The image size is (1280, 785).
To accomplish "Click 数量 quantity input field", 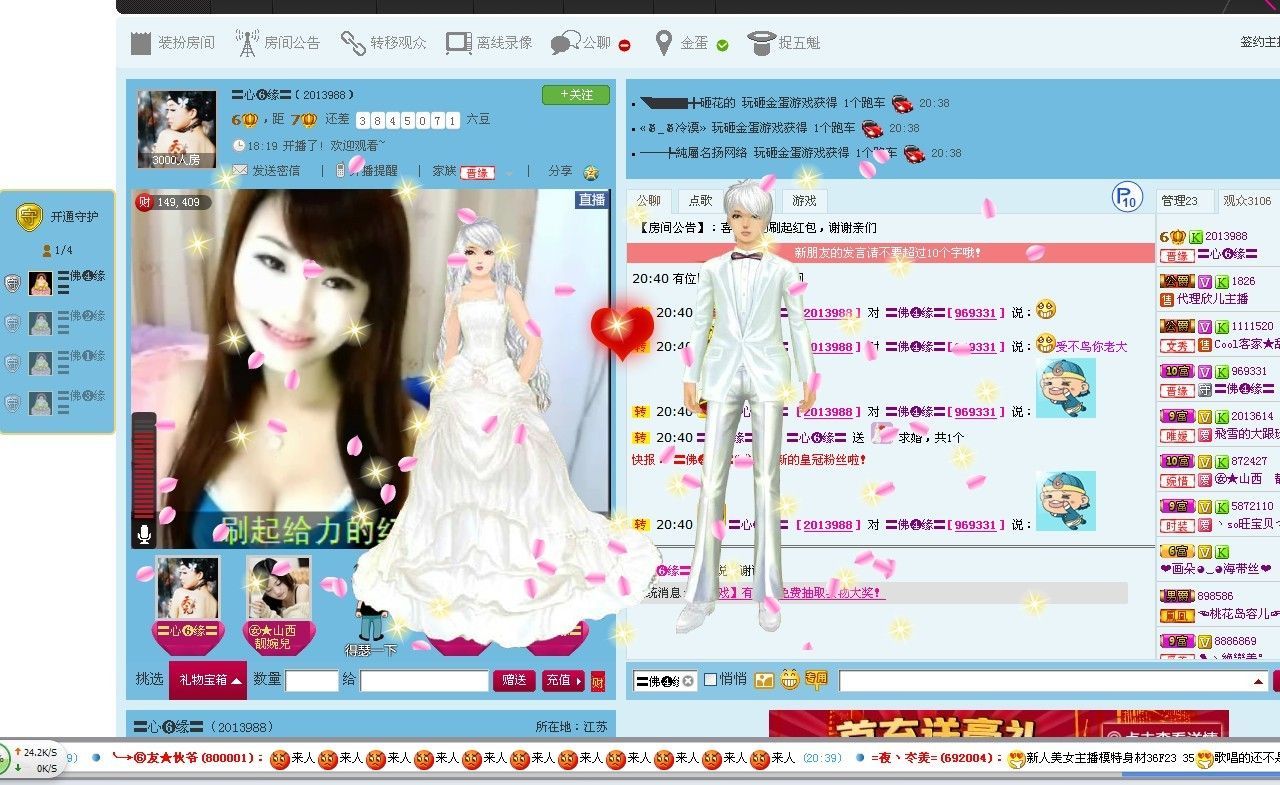I will click(312, 681).
